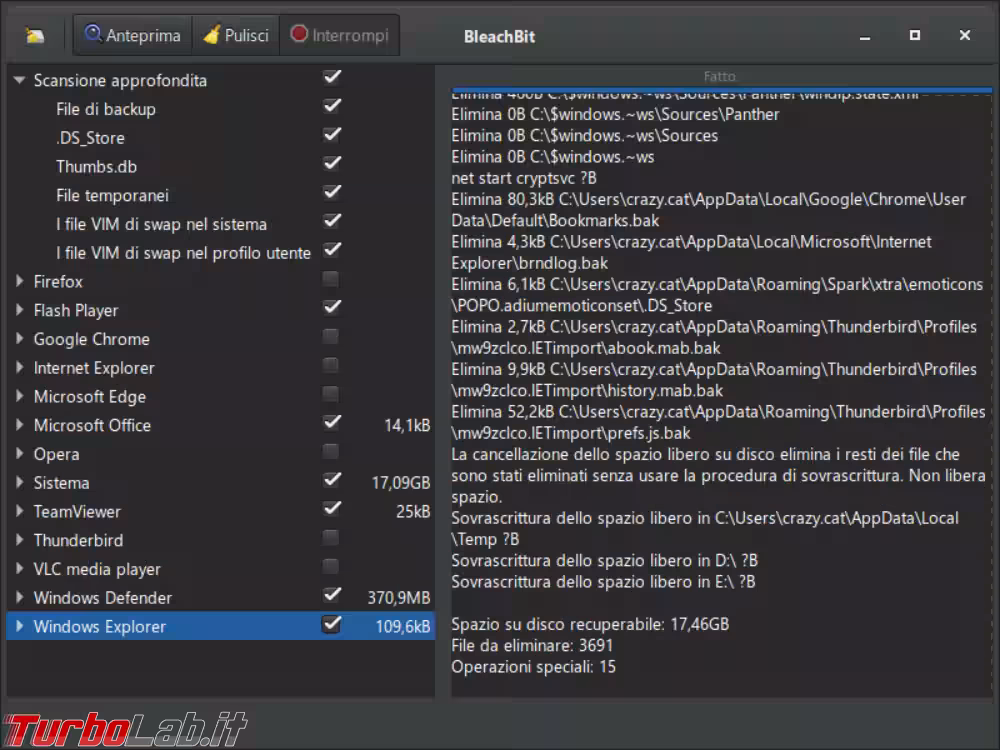Select the Windows Defender label
The image size is (1000, 750).
point(103,598)
